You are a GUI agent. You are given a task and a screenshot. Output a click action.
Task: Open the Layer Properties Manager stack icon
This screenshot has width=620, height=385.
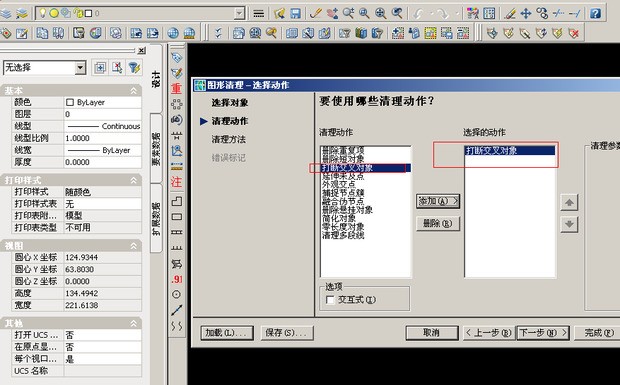[x=6, y=13]
